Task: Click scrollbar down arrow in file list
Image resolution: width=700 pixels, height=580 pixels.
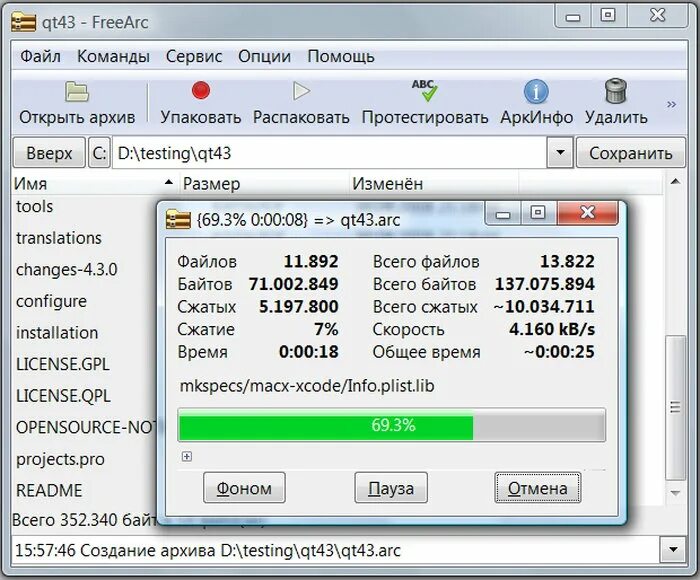Action: coord(675,493)
